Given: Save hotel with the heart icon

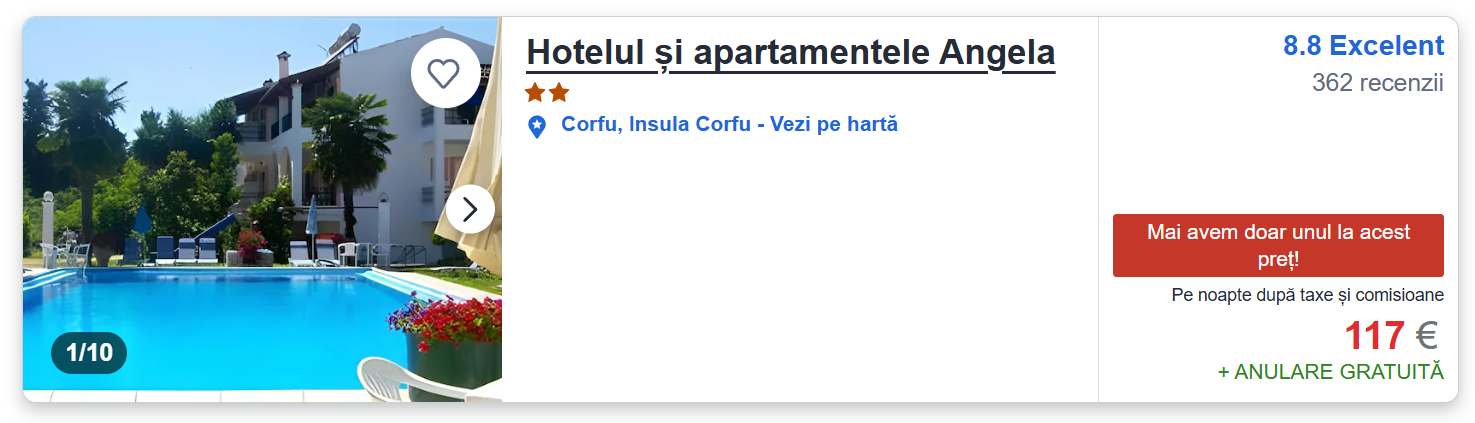Looking at the screenshot, I should (444, 73).
